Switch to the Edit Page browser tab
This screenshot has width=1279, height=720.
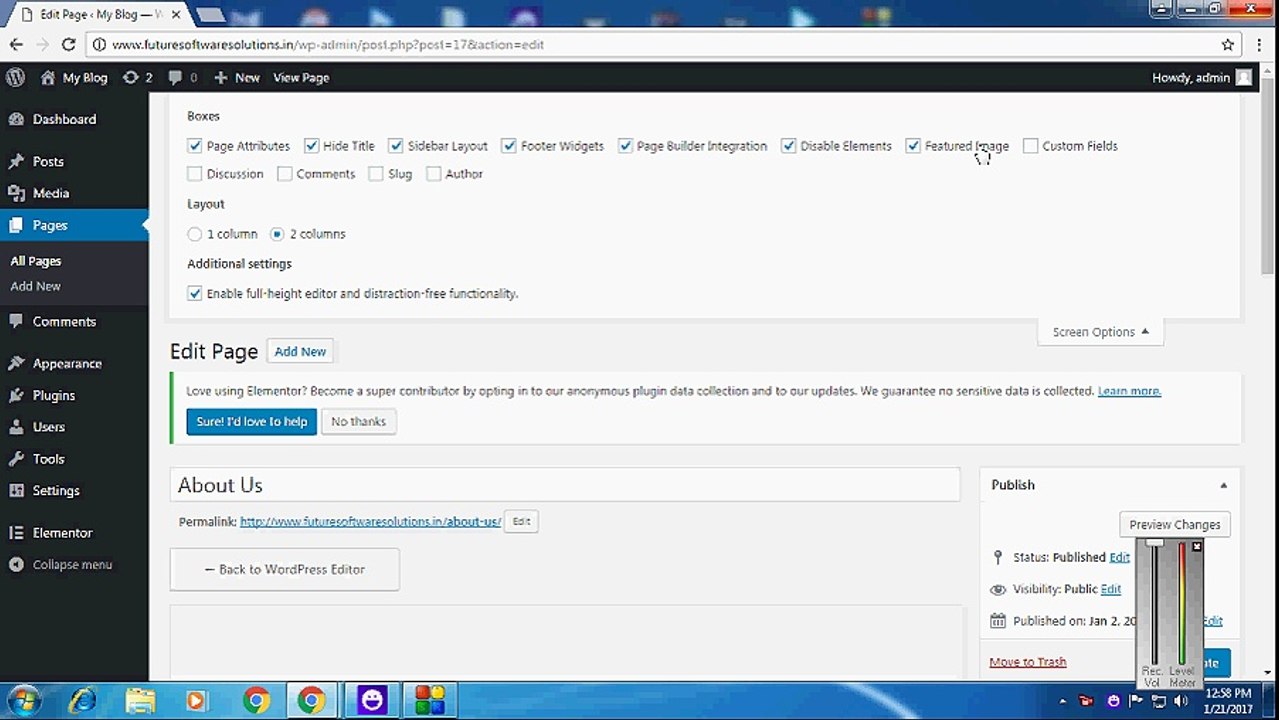(100, 15)
